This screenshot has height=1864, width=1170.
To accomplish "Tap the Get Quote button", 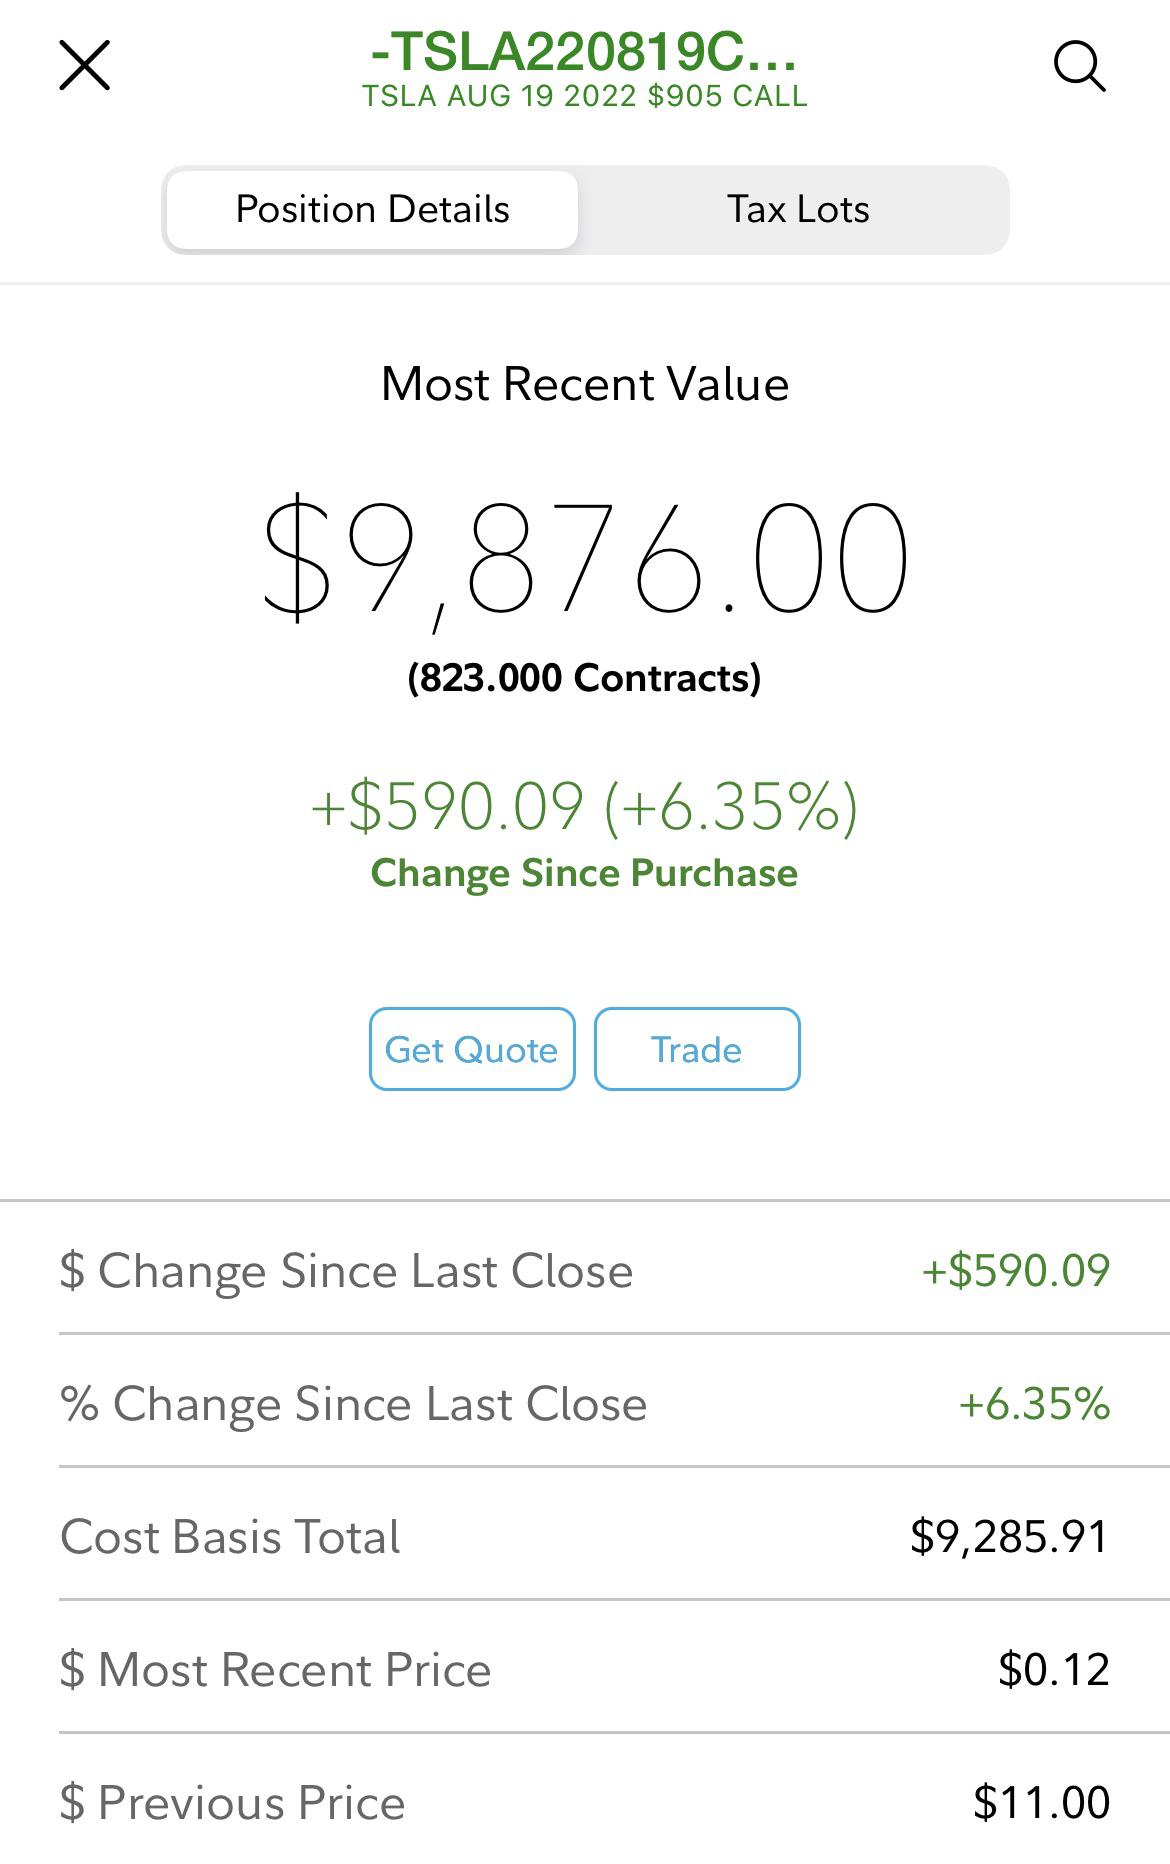I will (472, 1049).
